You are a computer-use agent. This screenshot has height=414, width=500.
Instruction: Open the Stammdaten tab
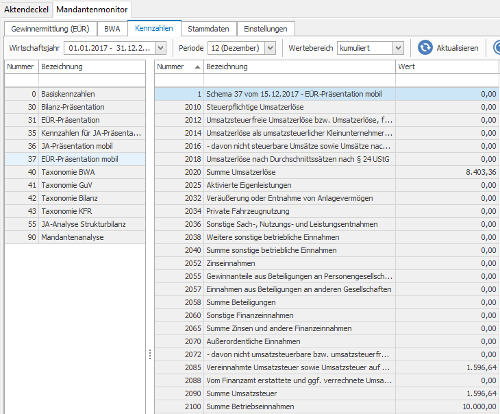point(208,29)
